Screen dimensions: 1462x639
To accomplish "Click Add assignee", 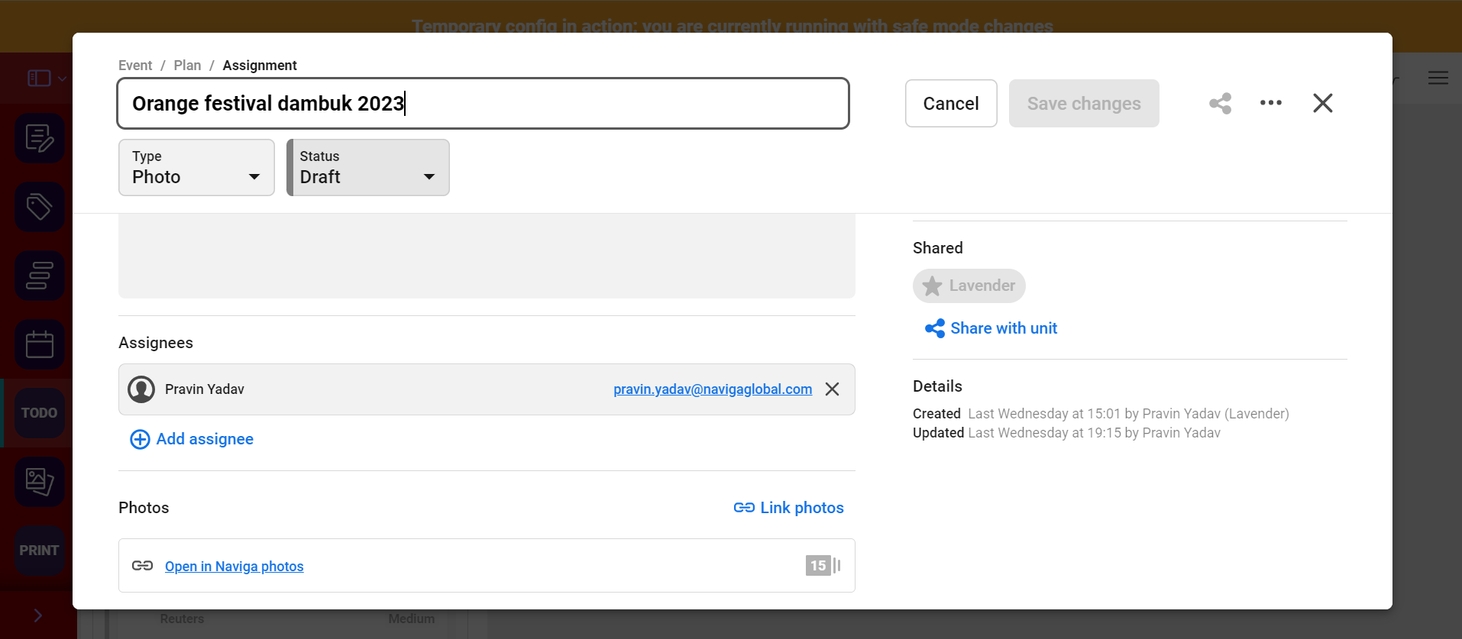I will point(192,439).
